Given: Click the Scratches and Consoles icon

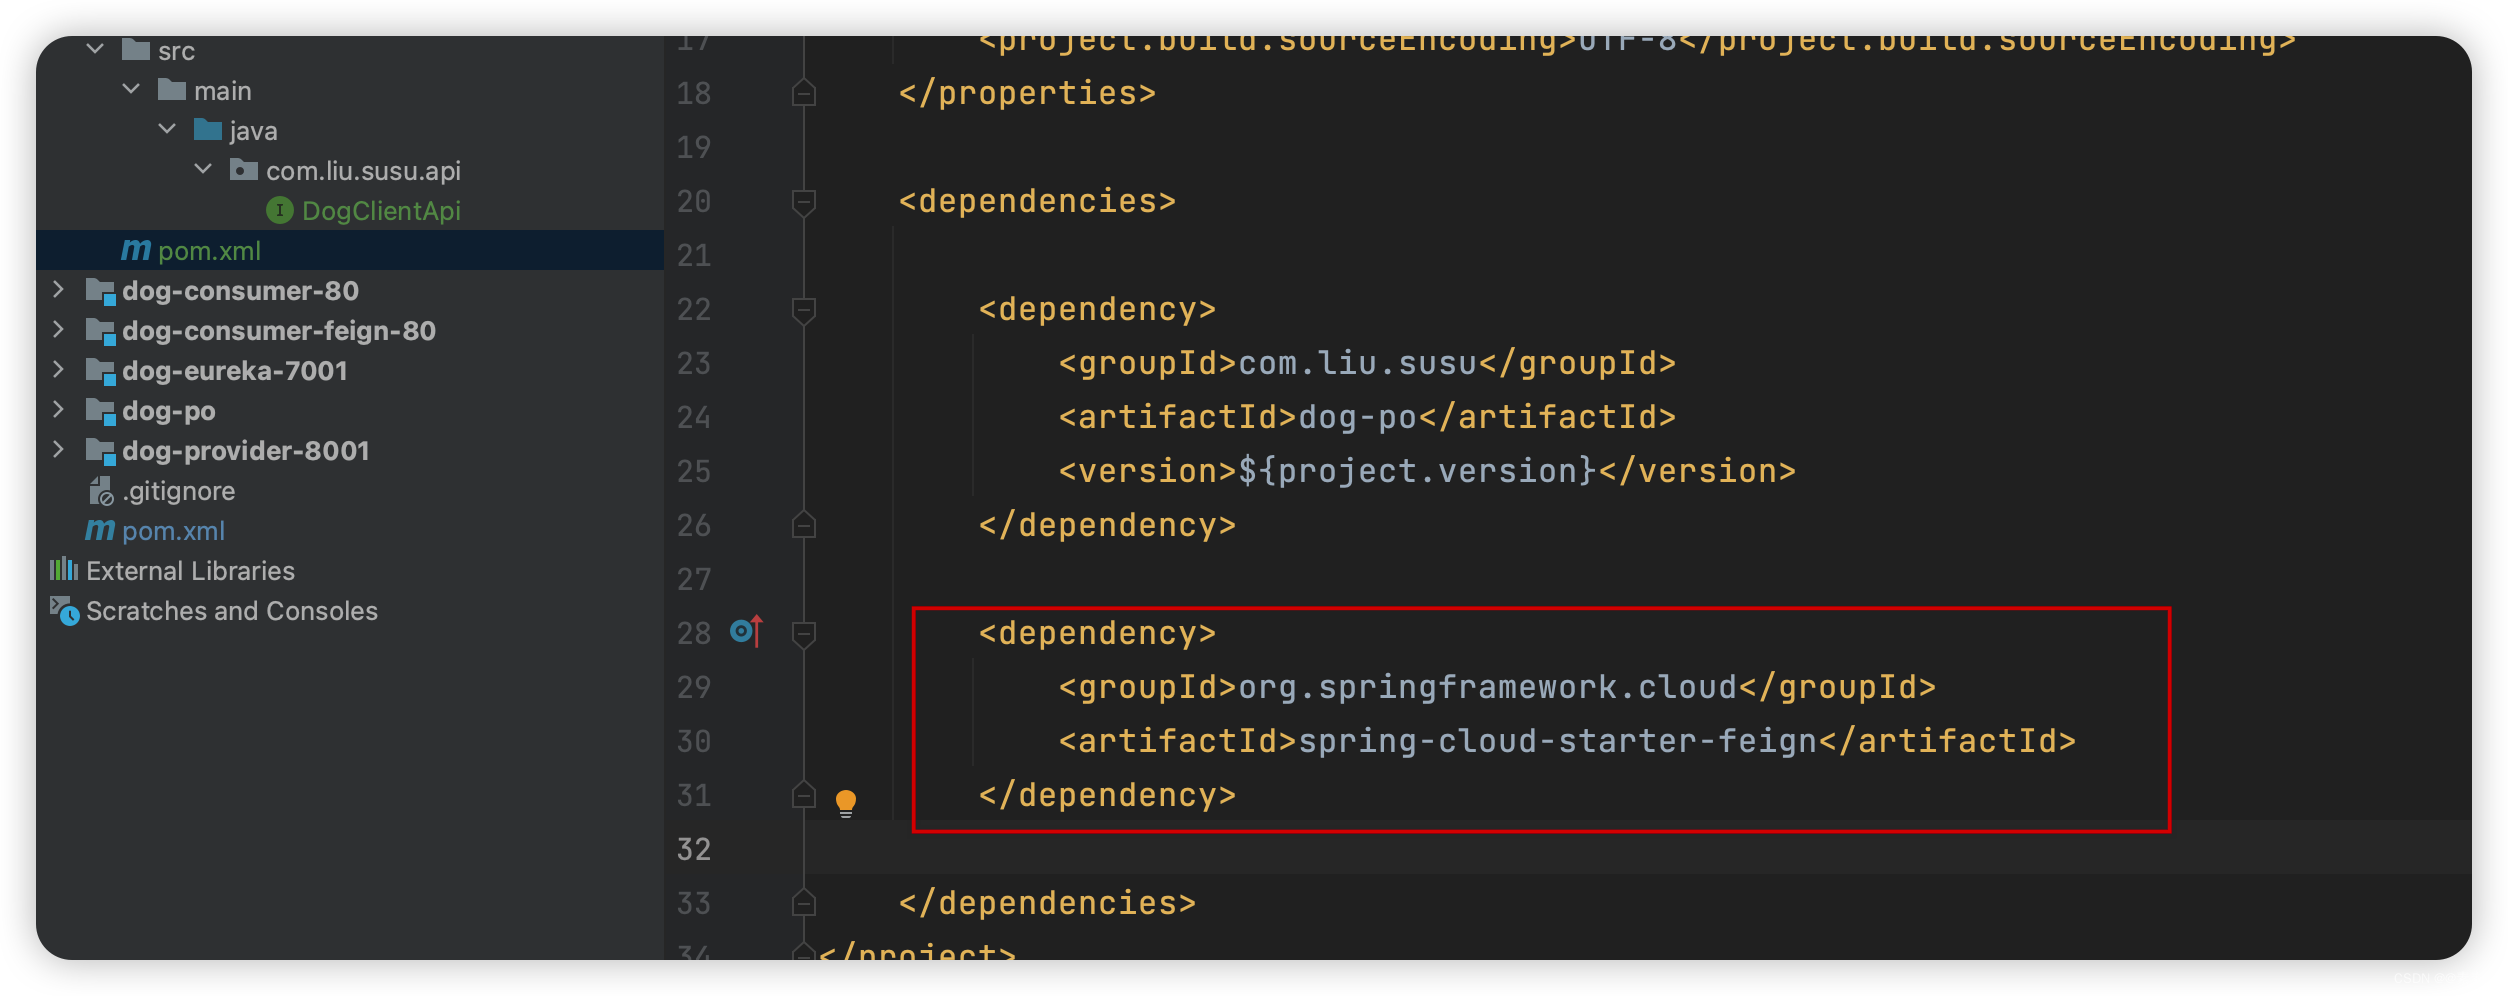Looking at the screenshot, I should 65,611.
